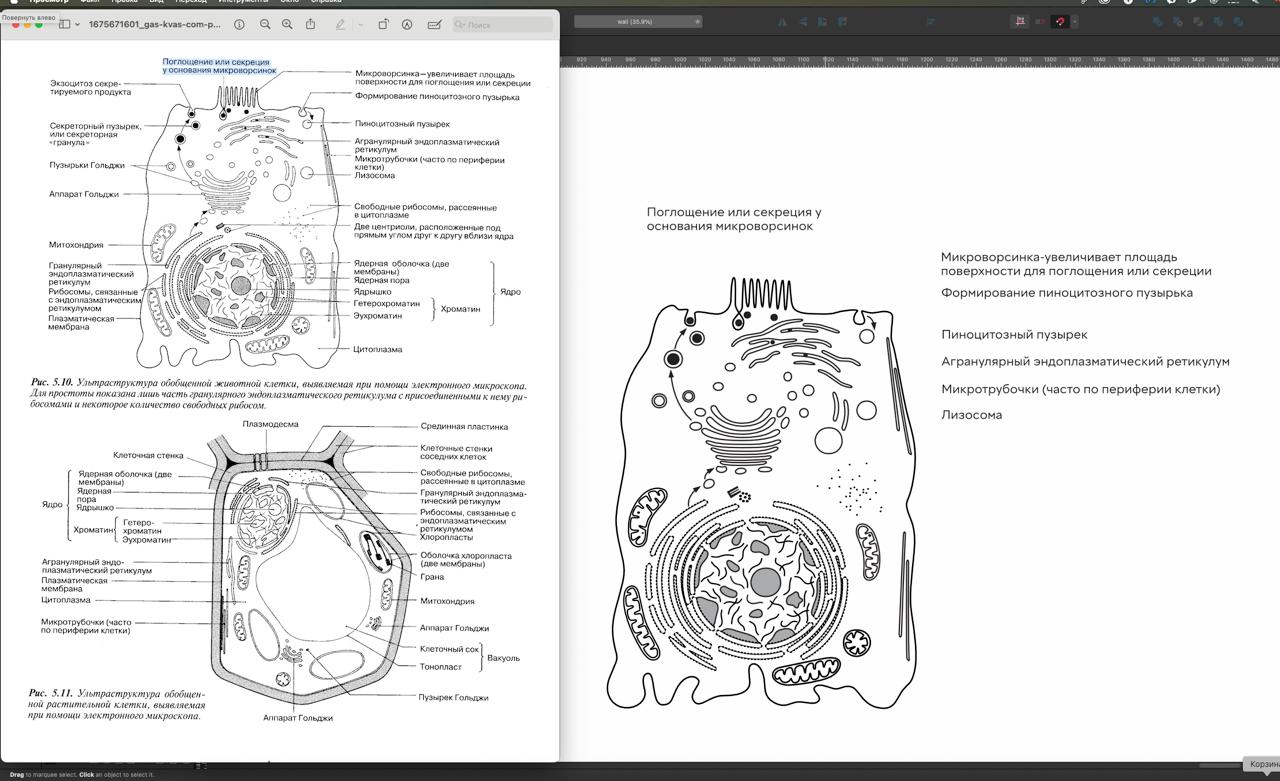1280x781 pixels.
Task: Open the Alignment options in design app toolbar
Action: pyautogui.click(x=930, y=21)
